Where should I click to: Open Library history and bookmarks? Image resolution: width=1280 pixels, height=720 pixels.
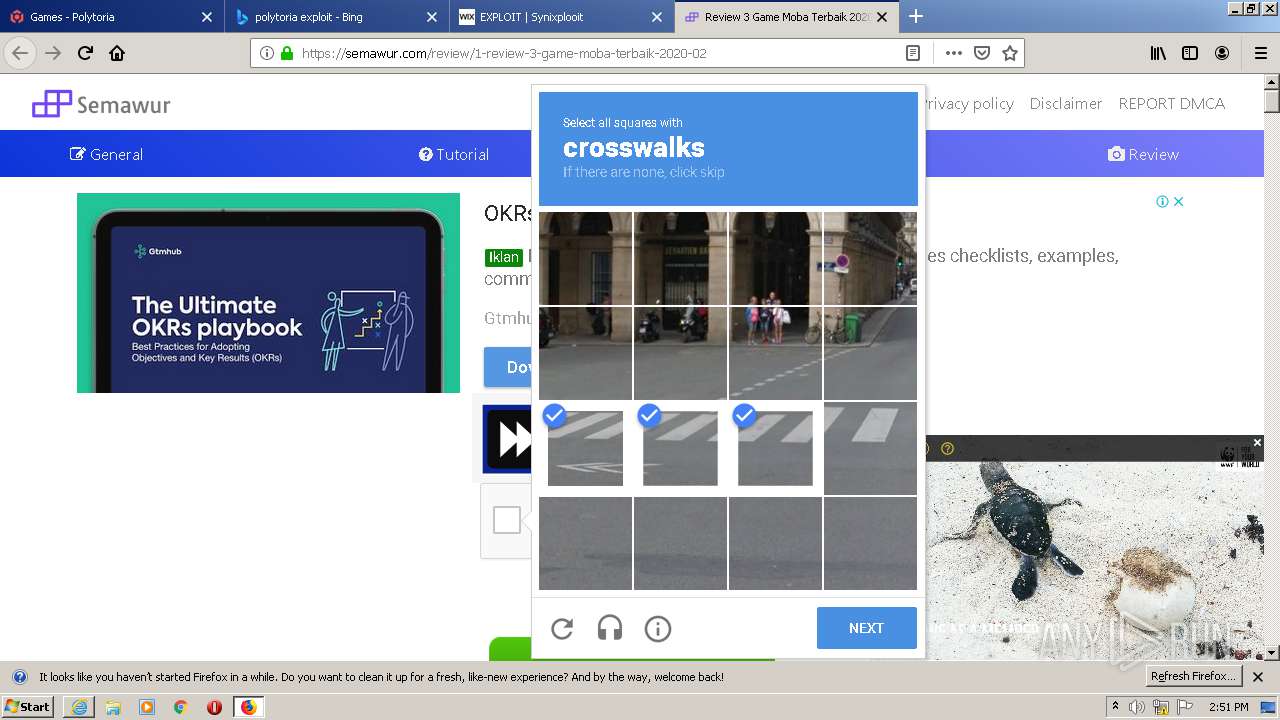(x=1158, y=53)
